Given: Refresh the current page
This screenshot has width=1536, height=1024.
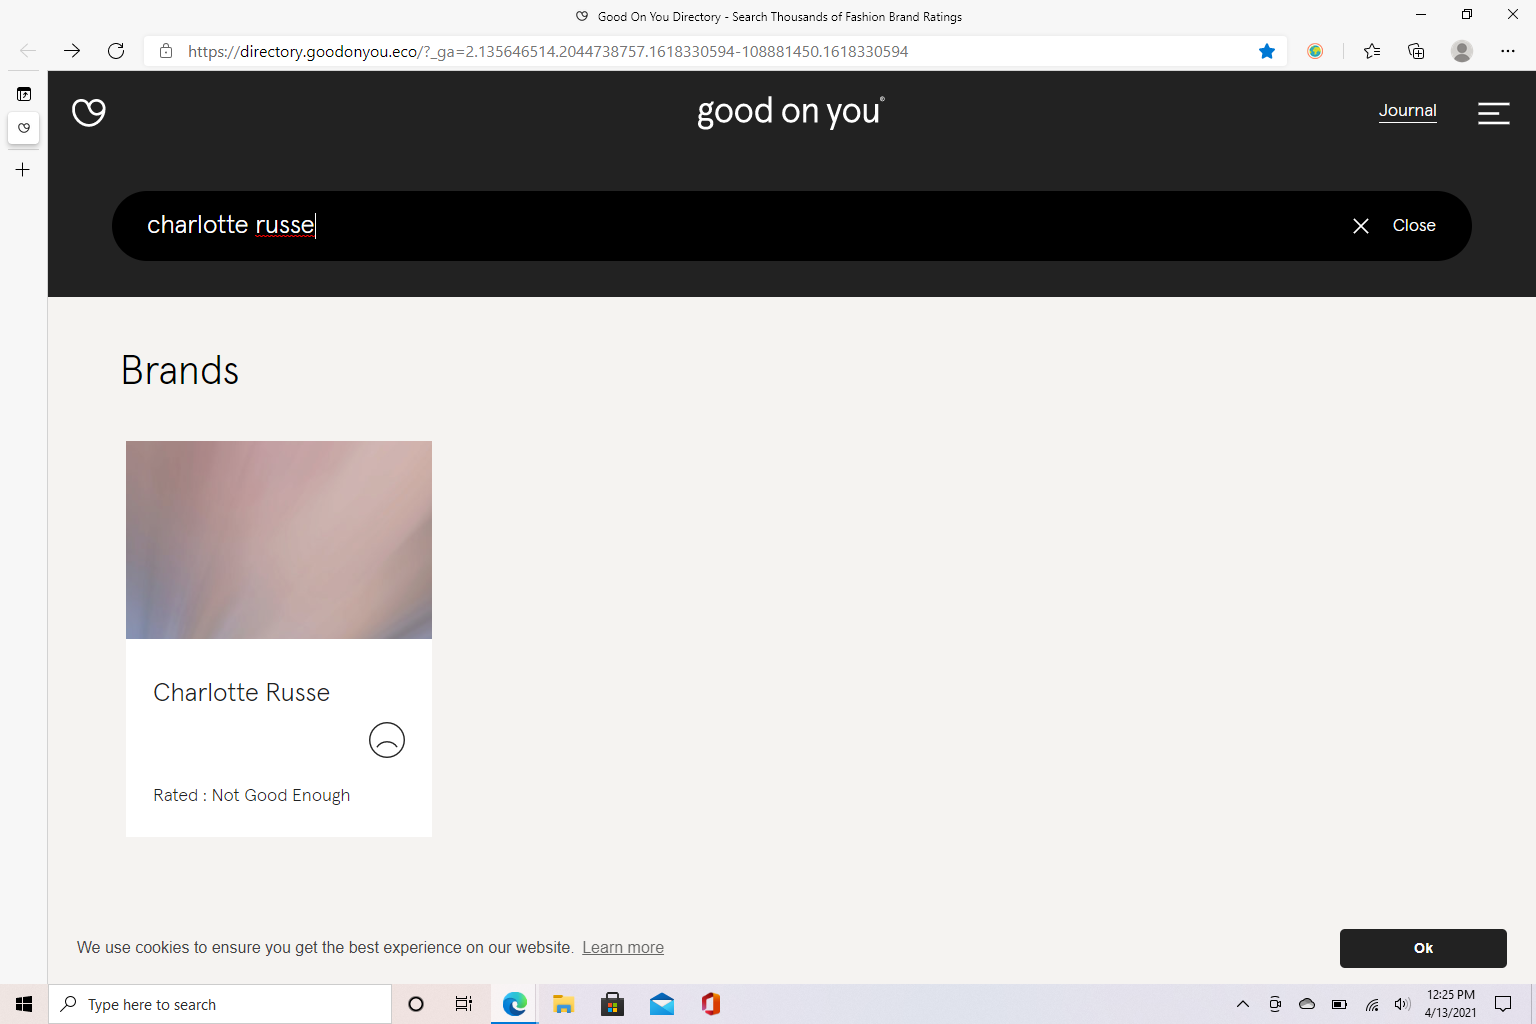Looking at the screenshot, I should click(x=116, y=51).
